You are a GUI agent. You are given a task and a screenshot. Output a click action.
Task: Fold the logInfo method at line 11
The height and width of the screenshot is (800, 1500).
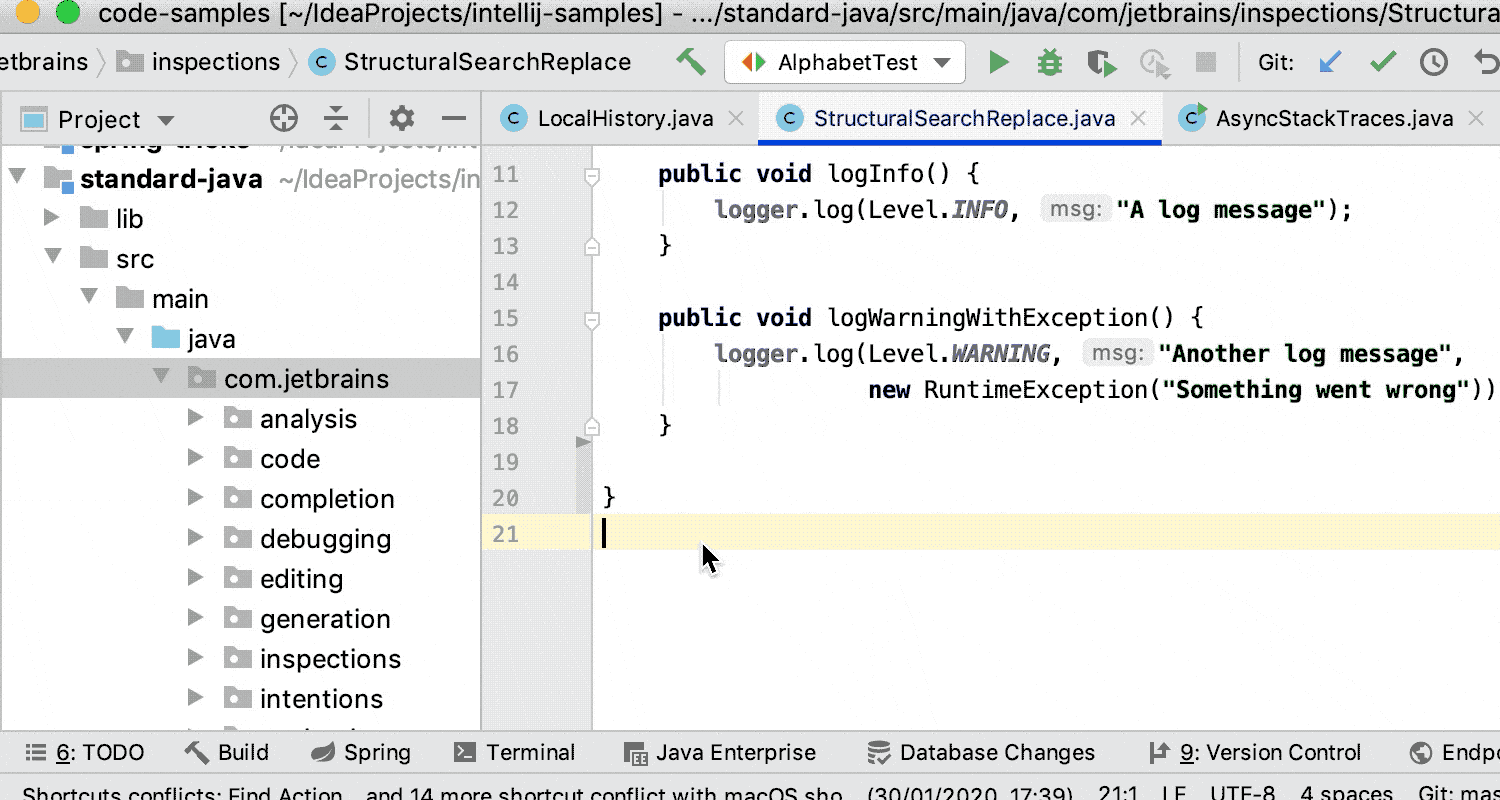[x=592, y=176]
